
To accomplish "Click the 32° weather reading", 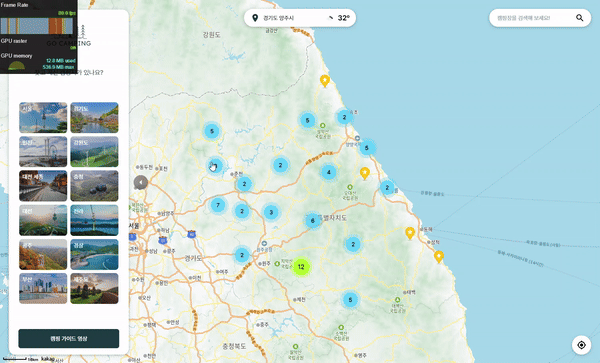I will [x=343, y=18].
